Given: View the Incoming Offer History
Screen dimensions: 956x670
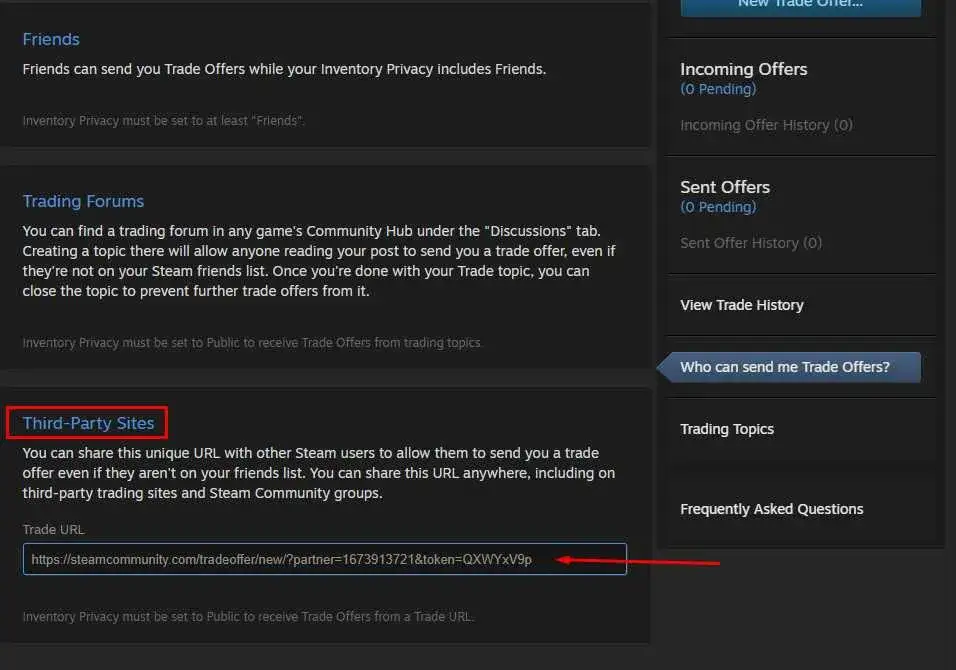Looking at the screenshot, I should [x=765, y=125].
